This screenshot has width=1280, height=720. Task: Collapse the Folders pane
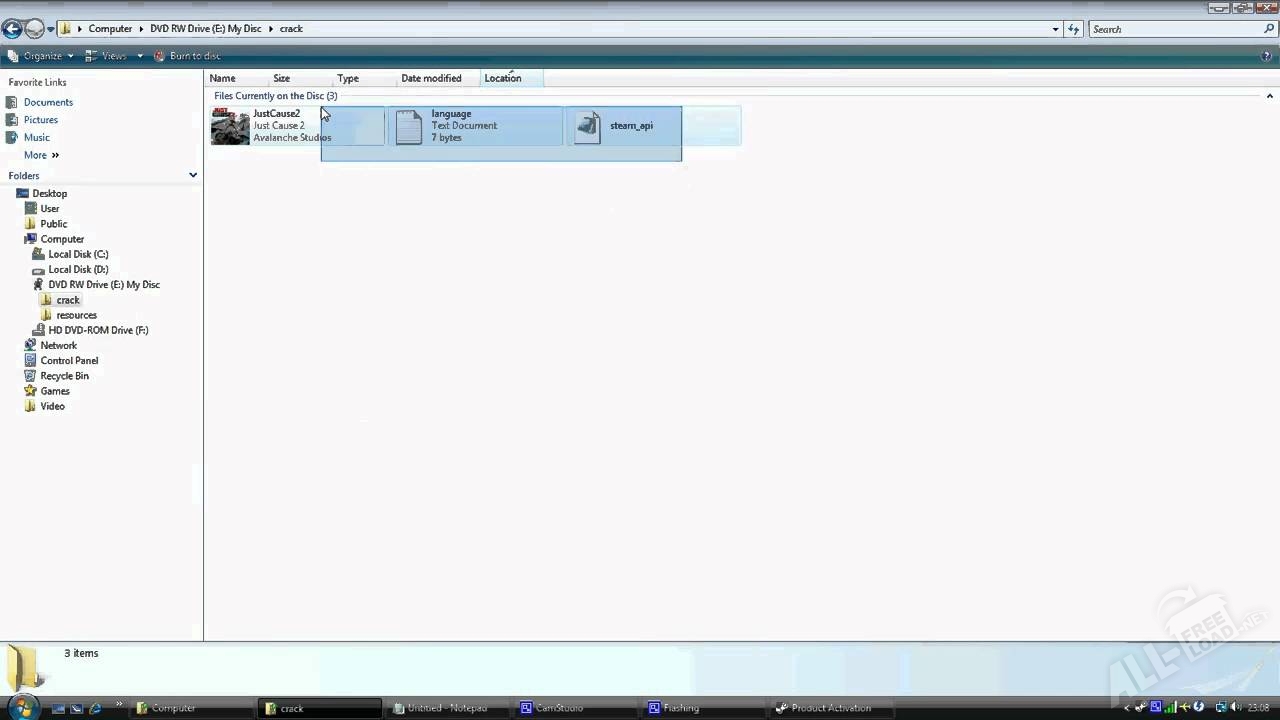coord(193,175)
